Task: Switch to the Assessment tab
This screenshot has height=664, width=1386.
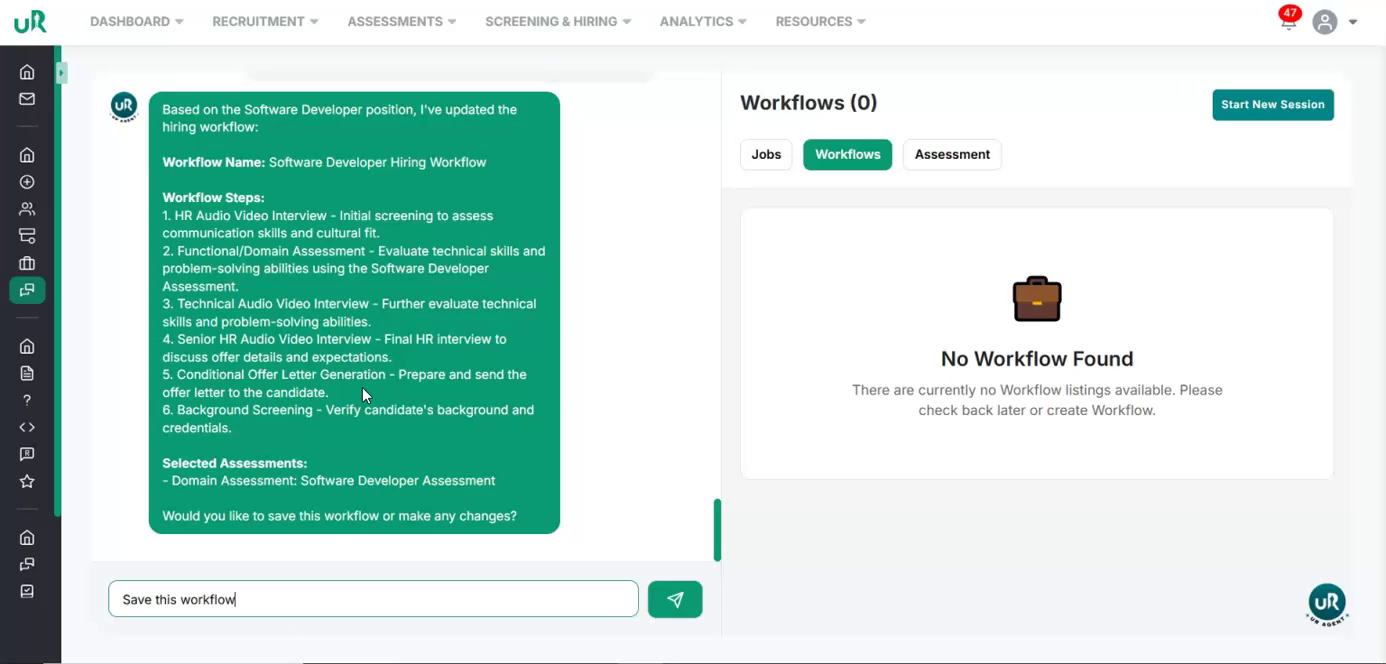Action: 951,154
